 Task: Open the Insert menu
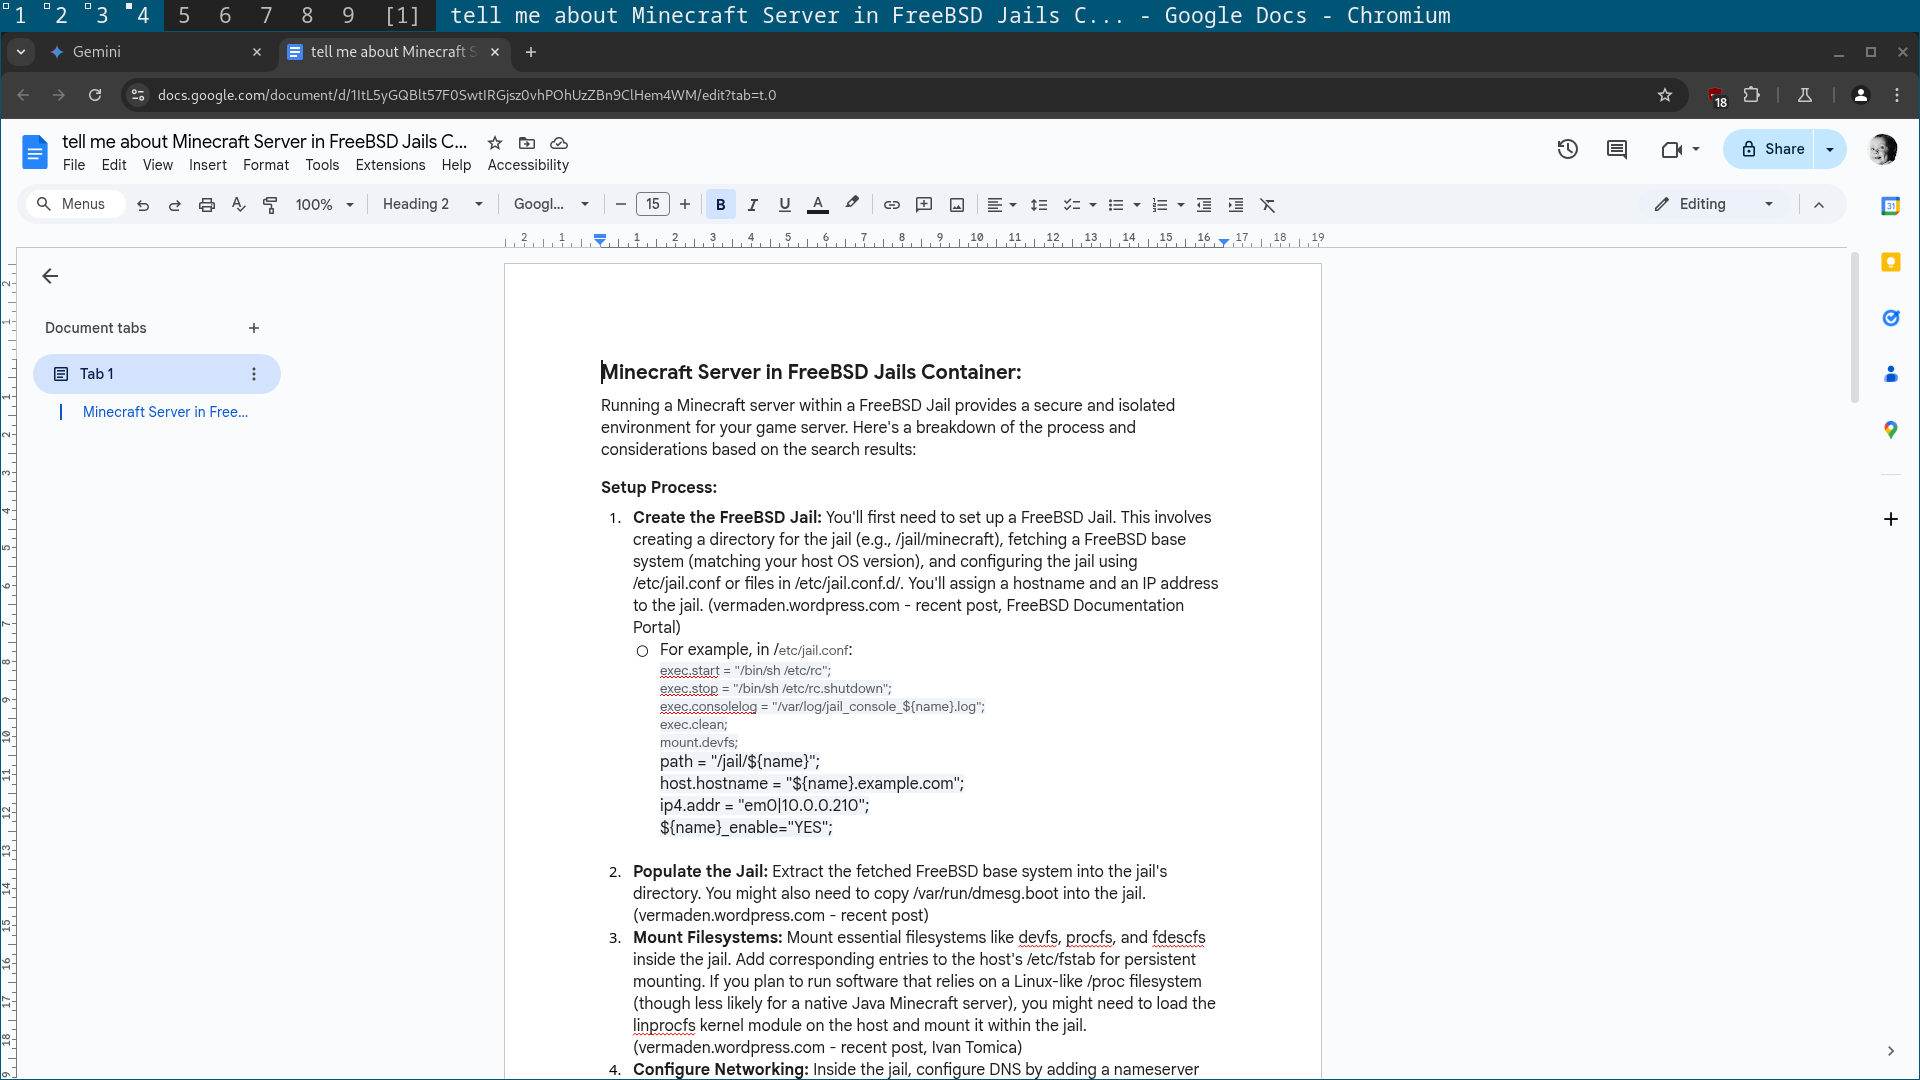(207, 165)
